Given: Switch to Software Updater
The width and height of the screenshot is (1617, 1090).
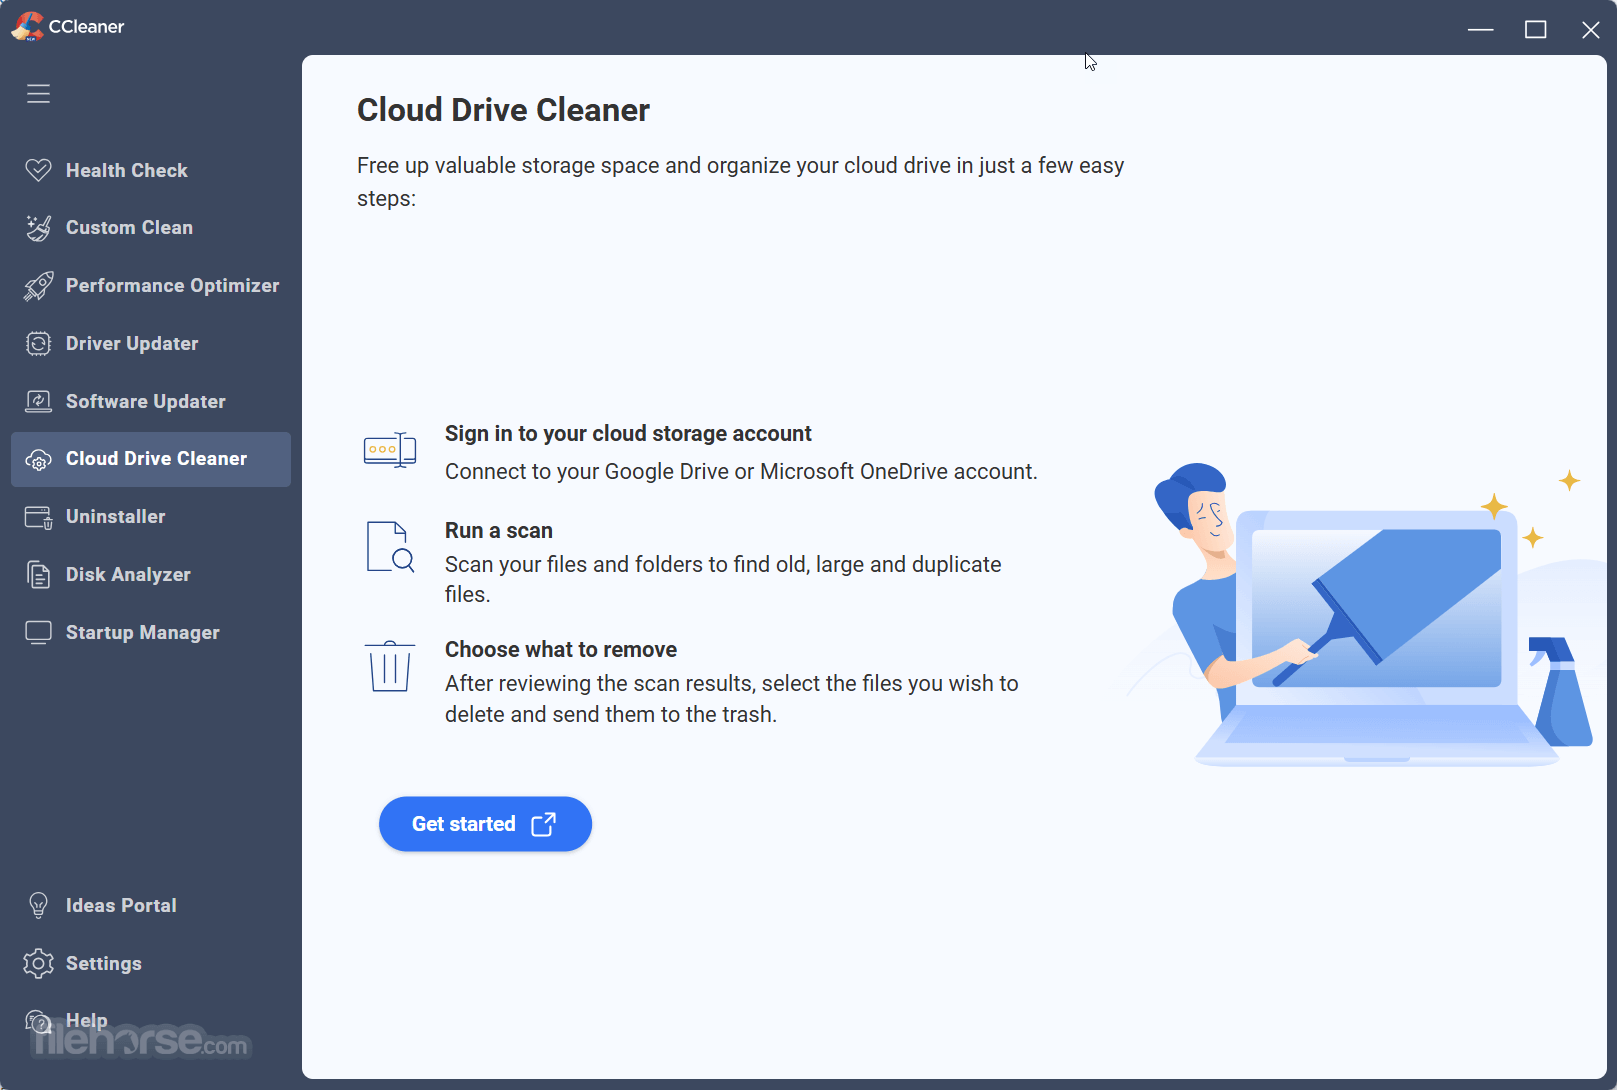Looking at the screenshot, I should click(151, 402).
